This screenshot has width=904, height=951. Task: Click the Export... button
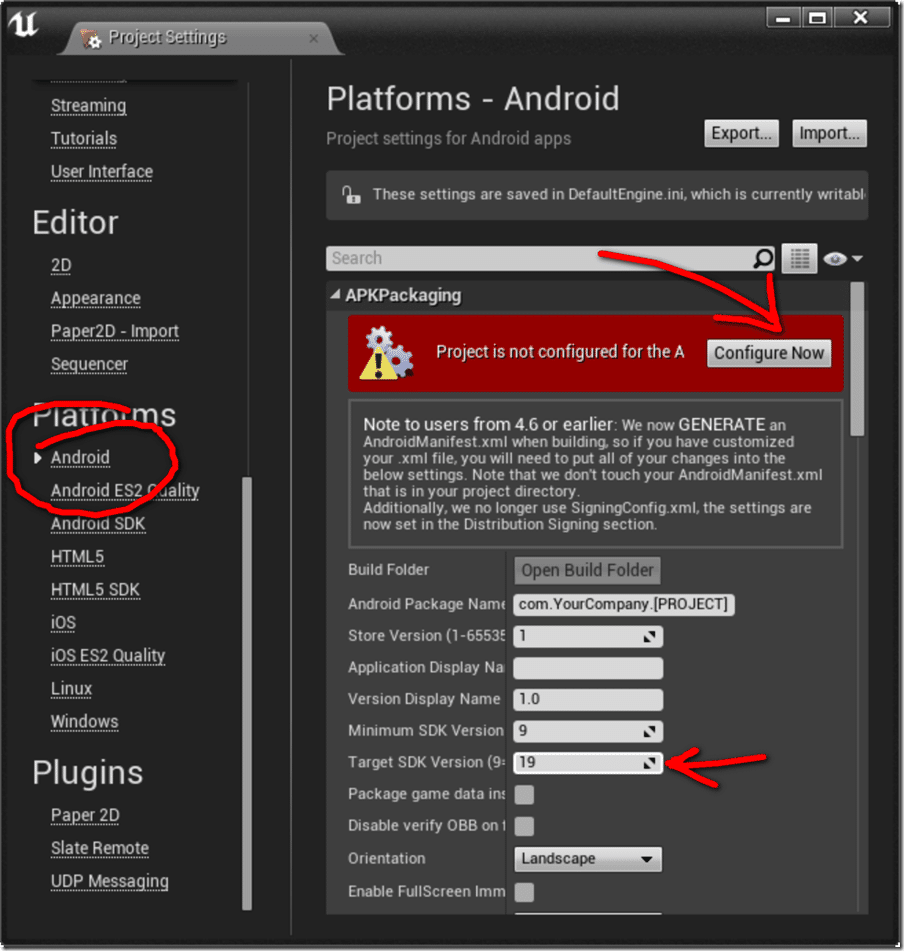point(741,133)
